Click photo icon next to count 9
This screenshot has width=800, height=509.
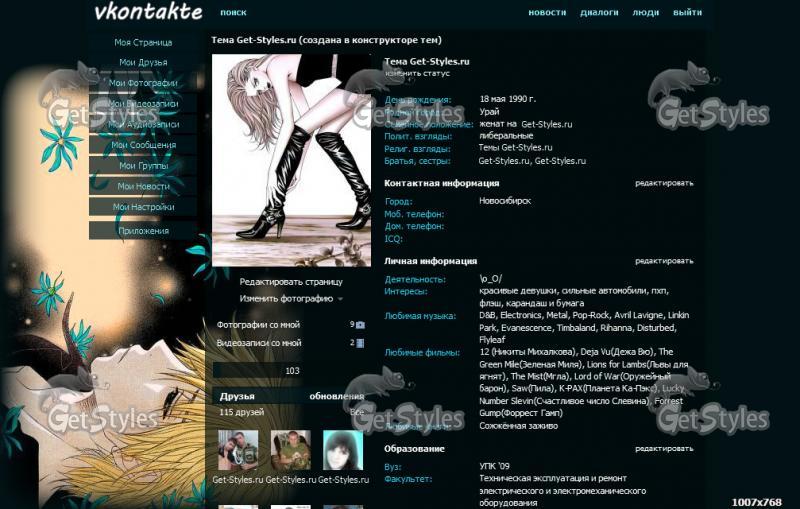click(x=360, y=325)
